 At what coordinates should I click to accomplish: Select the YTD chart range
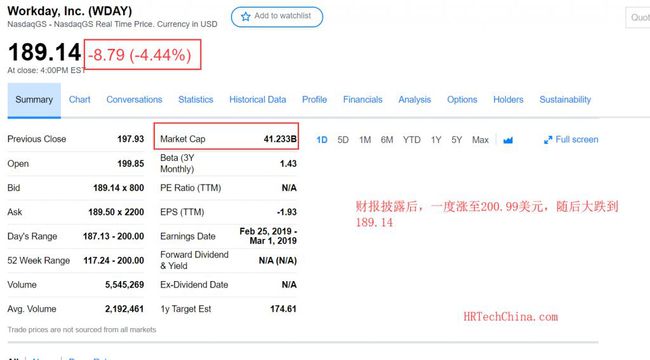pyautogui.click(x=412, y=140)
